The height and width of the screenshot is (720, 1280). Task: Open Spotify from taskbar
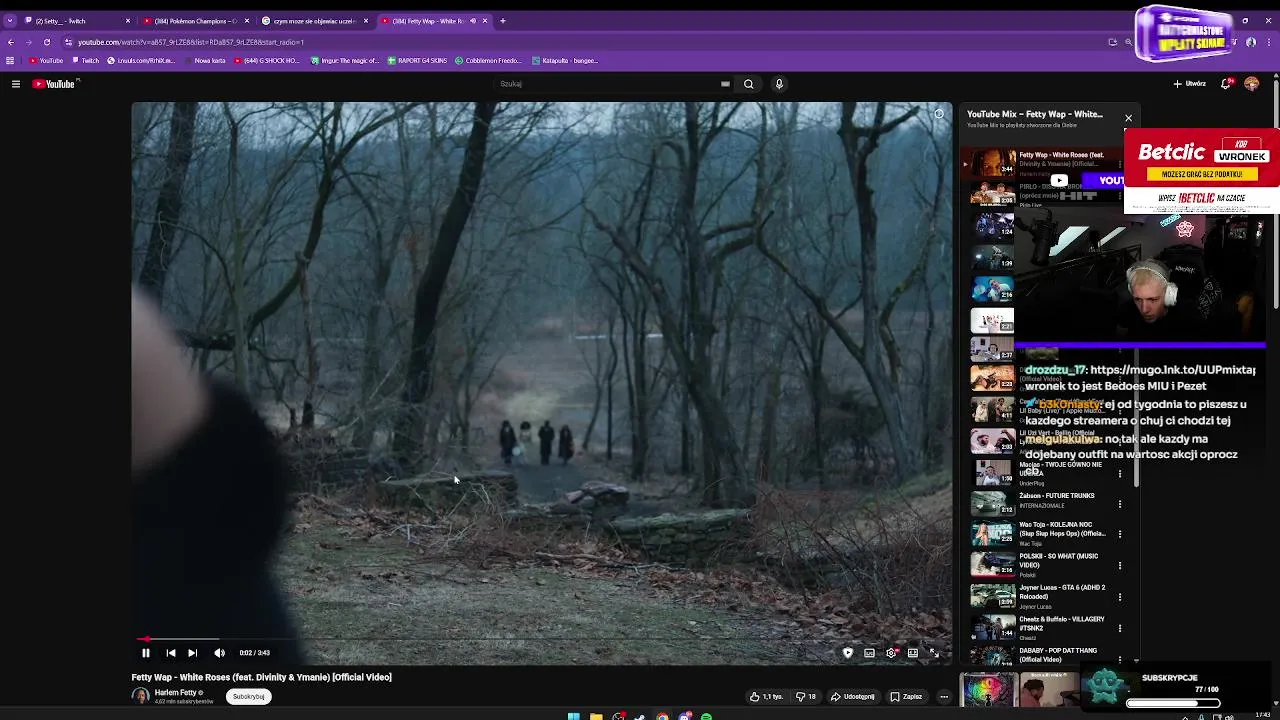(x=706, y=716)
